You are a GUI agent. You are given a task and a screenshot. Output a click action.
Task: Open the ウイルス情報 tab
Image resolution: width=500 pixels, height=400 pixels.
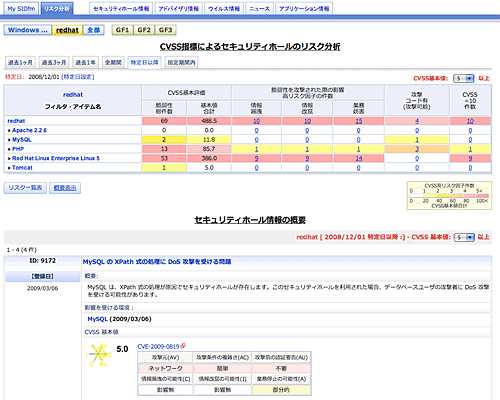coord(224,9)
